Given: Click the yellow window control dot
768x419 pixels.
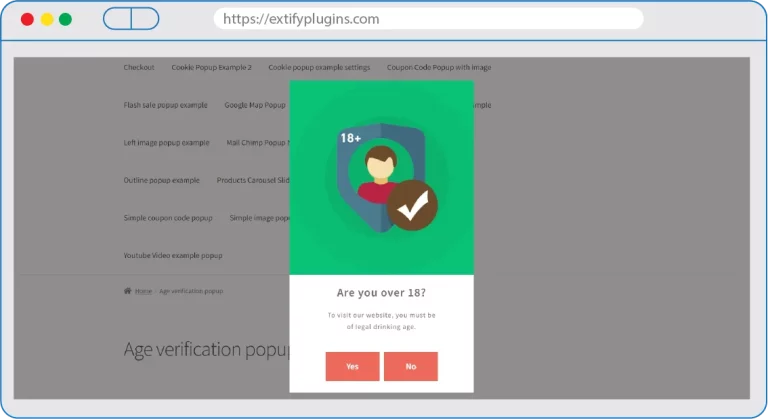Looking at the screenshot, I should 46,19.
